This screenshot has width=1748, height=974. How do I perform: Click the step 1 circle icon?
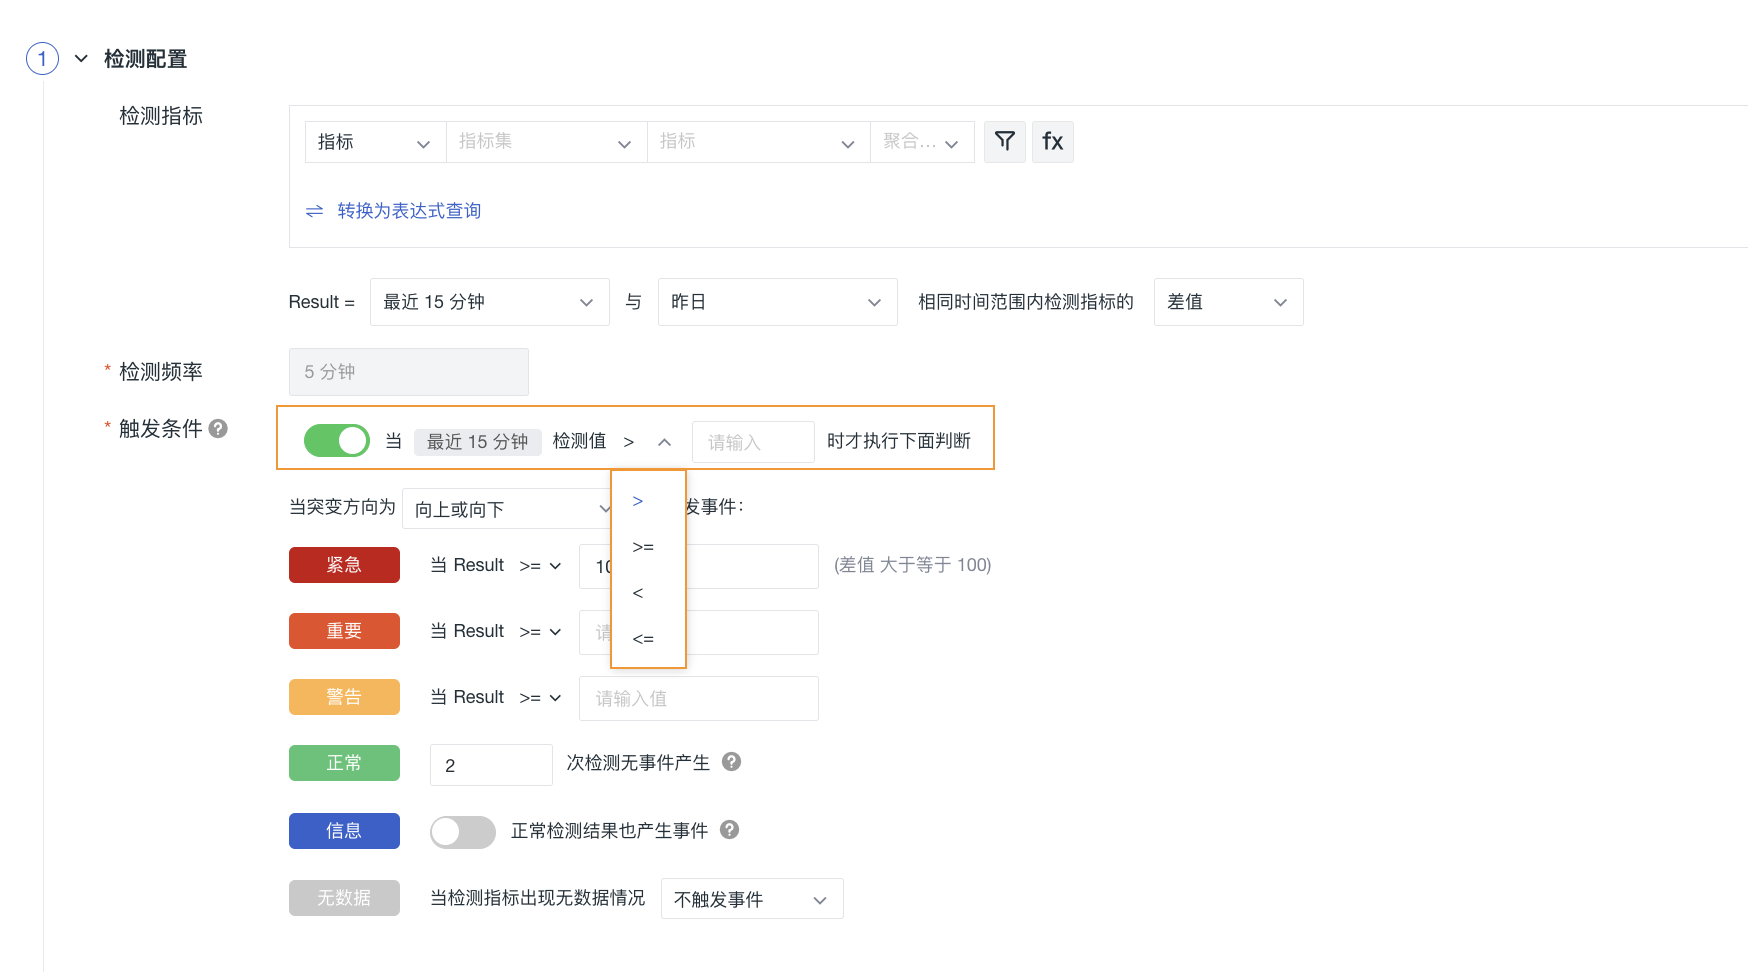[42, 59]
